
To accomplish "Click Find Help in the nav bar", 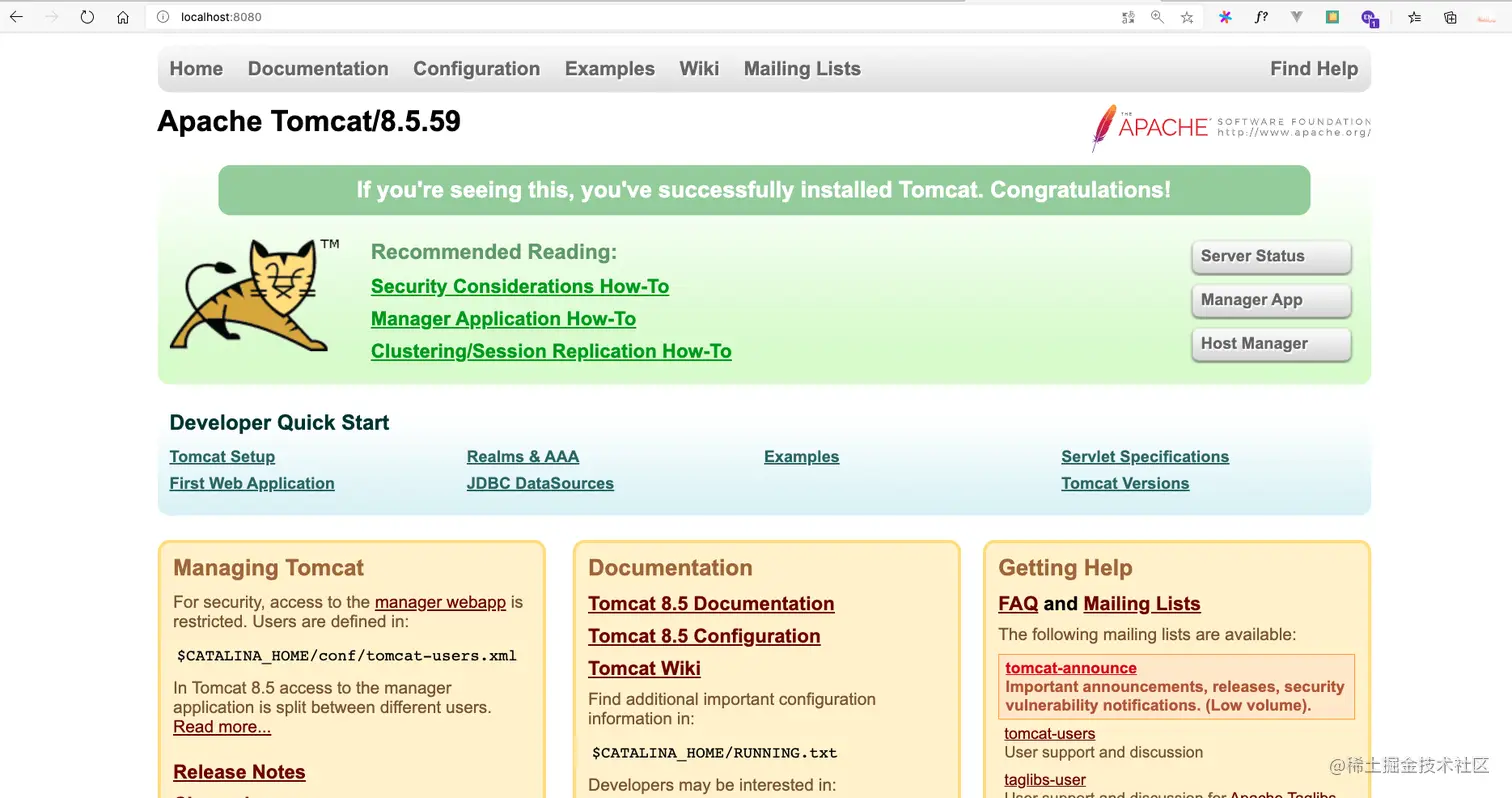I will coord(1314,69).
